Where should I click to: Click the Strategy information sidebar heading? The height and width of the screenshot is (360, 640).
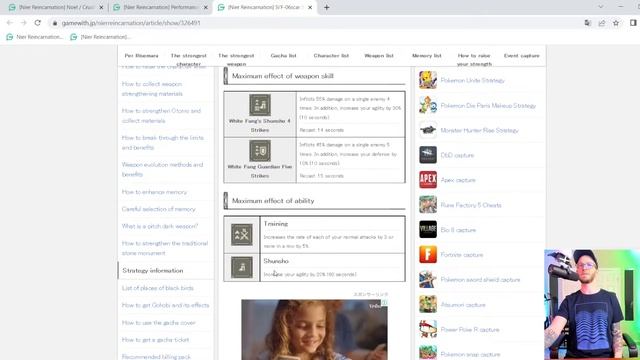click(x=153, y=271)
